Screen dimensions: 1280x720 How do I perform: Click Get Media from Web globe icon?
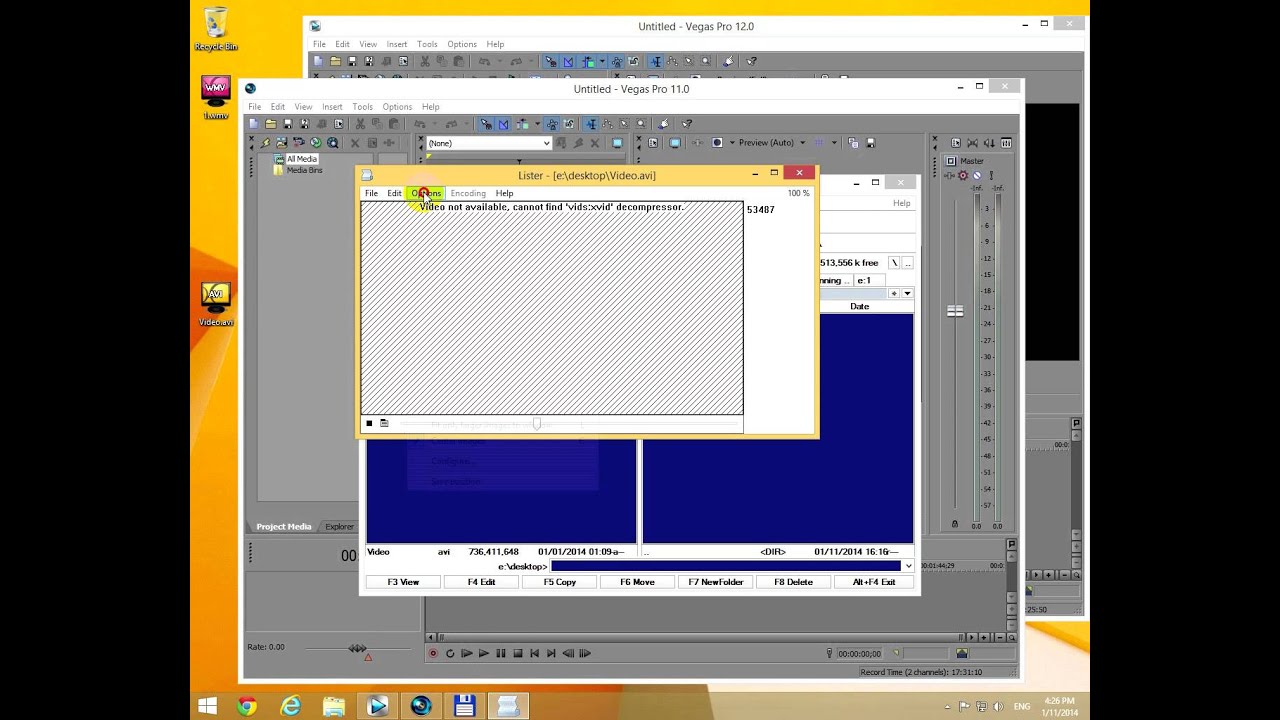click(316, 143)
